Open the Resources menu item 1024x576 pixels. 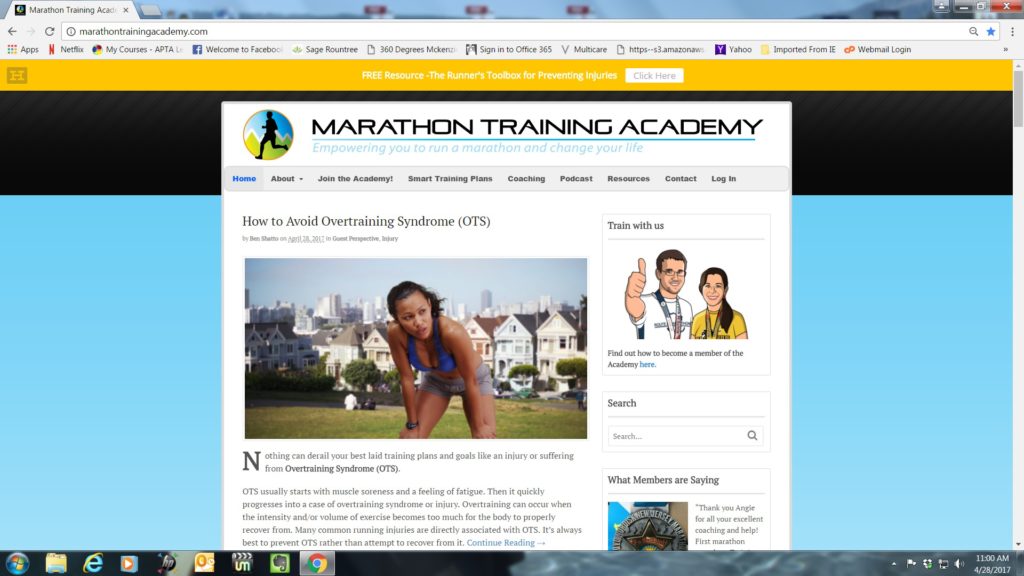click(x=628, y=178)
